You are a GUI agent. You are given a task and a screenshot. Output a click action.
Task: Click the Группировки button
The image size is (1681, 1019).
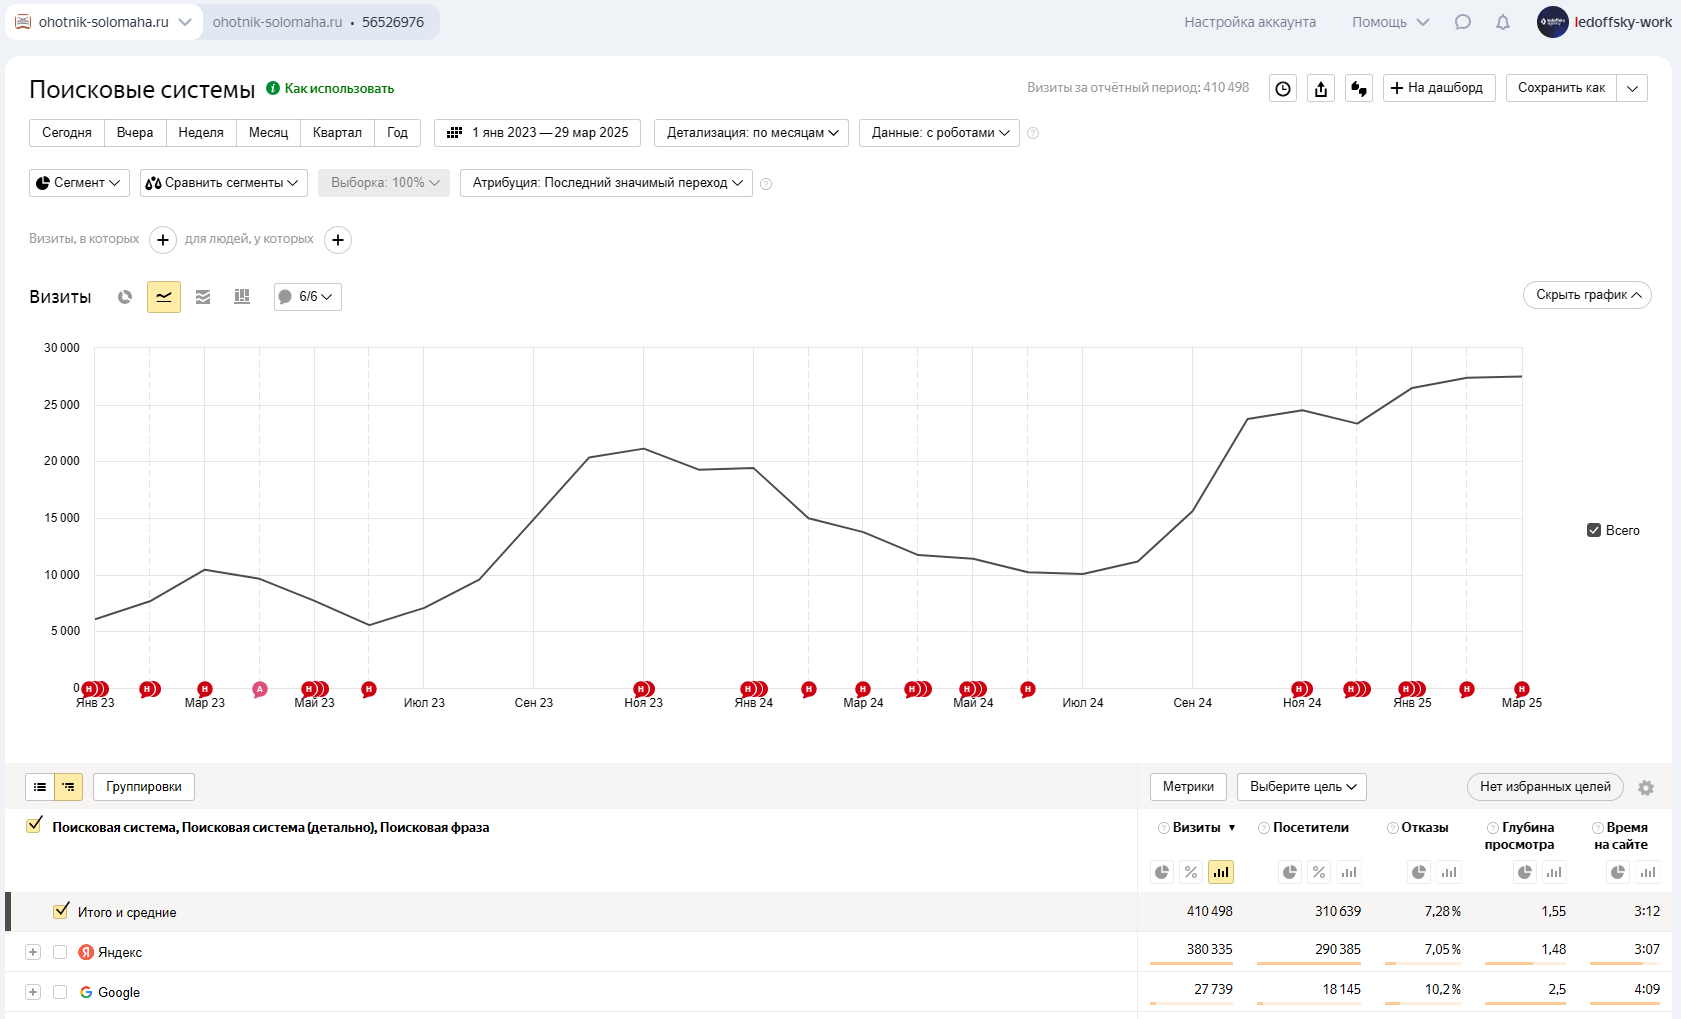tap(144, 787)
